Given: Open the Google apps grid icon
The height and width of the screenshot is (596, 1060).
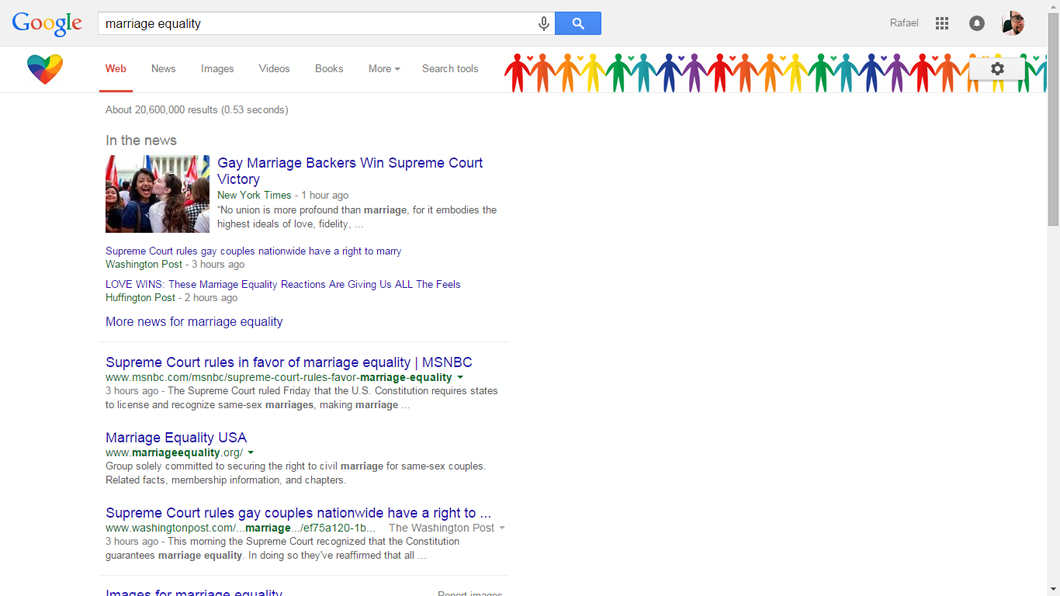Looking at the screenshot, I should pos(941,22).
